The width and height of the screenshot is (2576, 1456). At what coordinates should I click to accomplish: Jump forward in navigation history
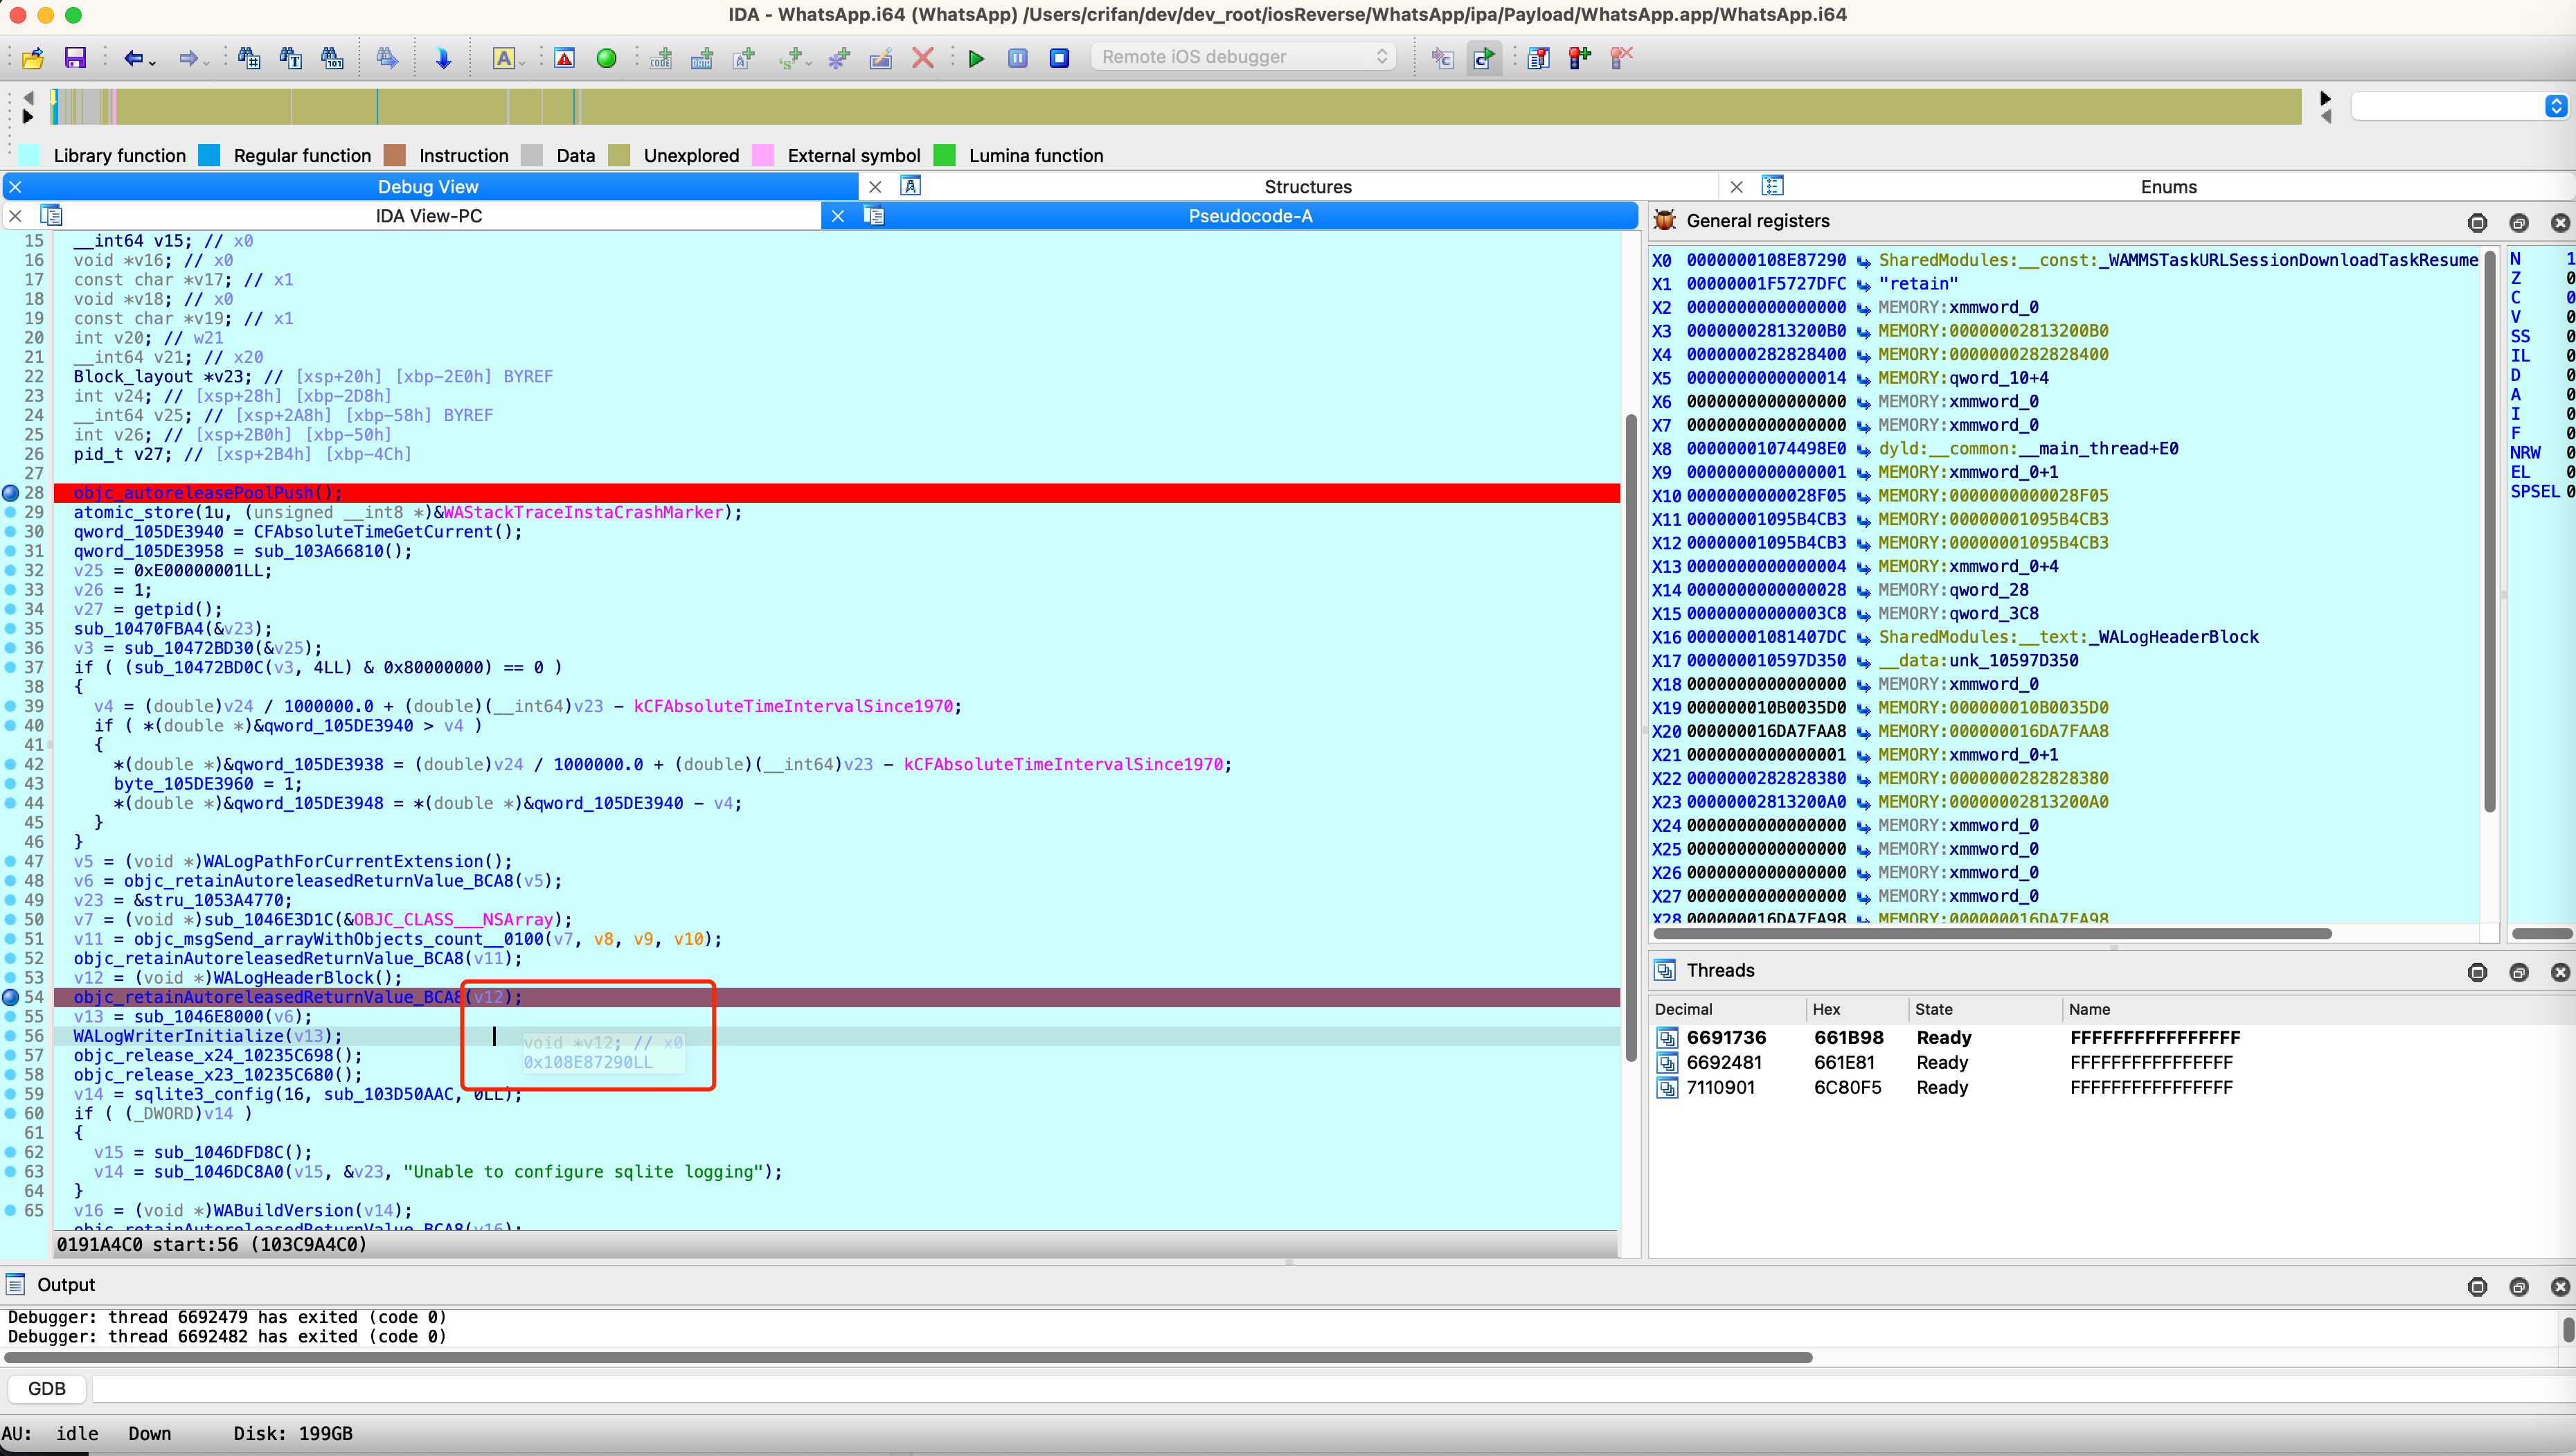[x=188, y=58]
